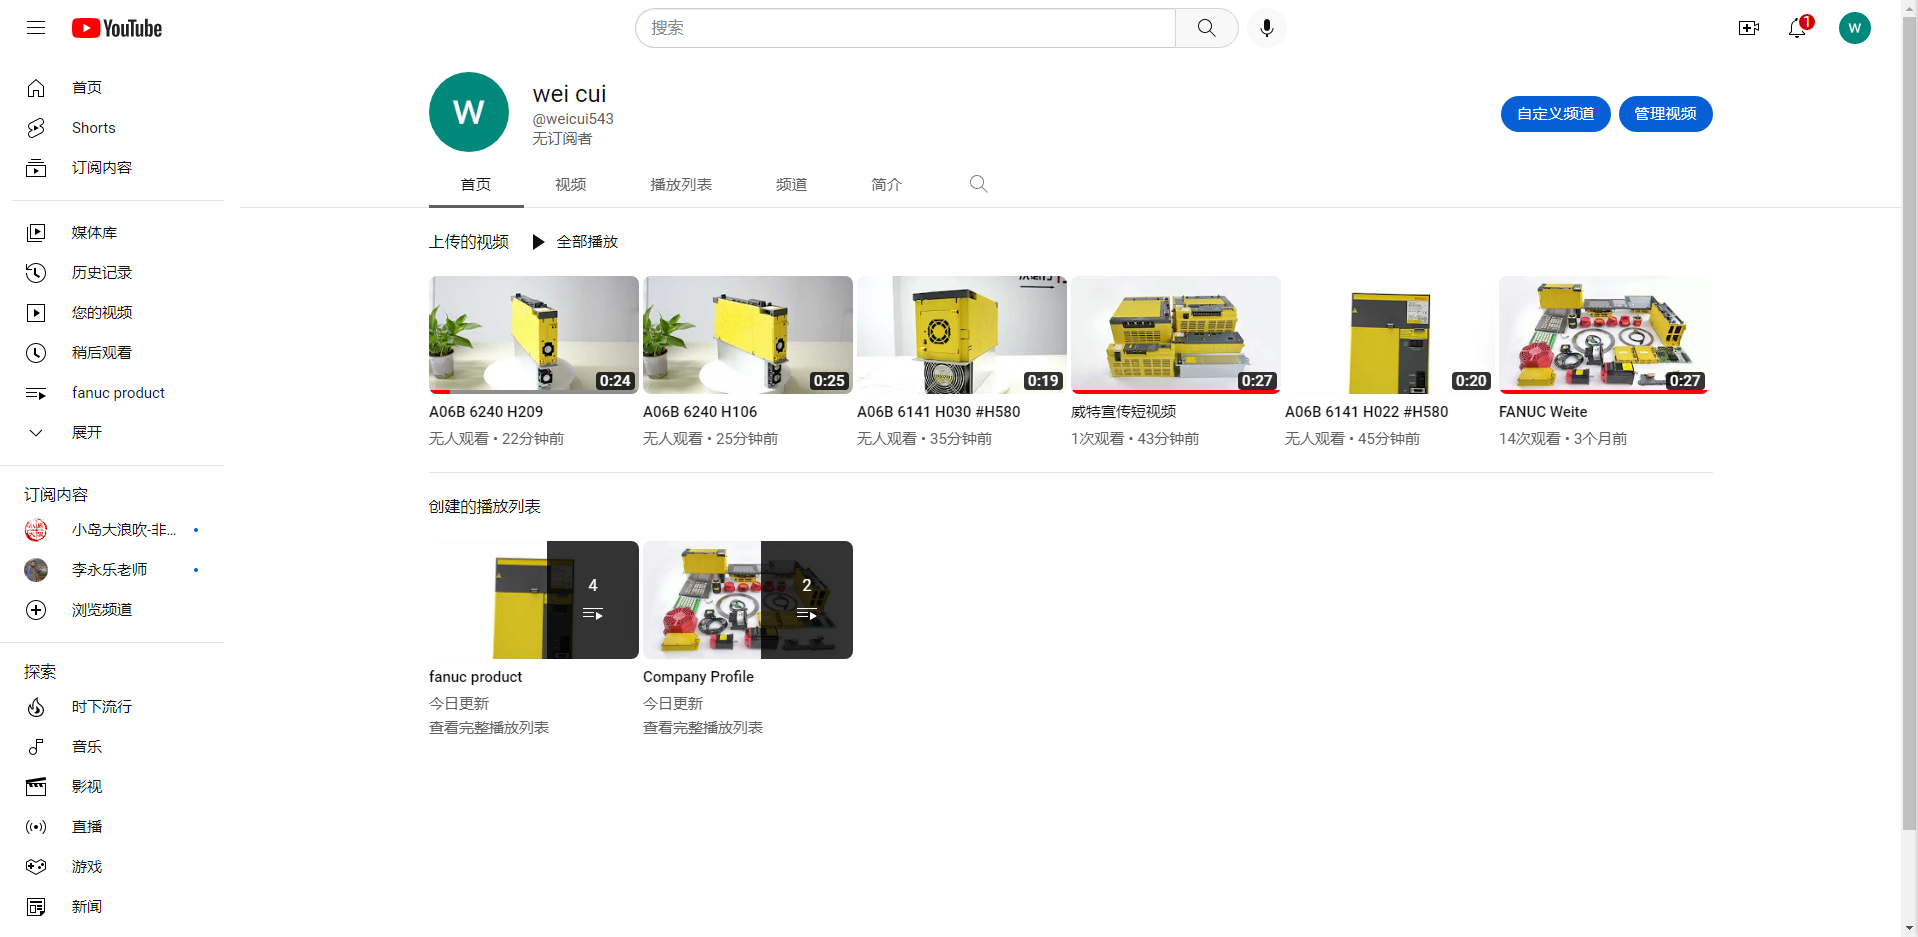This screenshot has height=937, width=1918.
Task: Open the fanuc product playlist thumbnail
Action: tap(533, 599)
